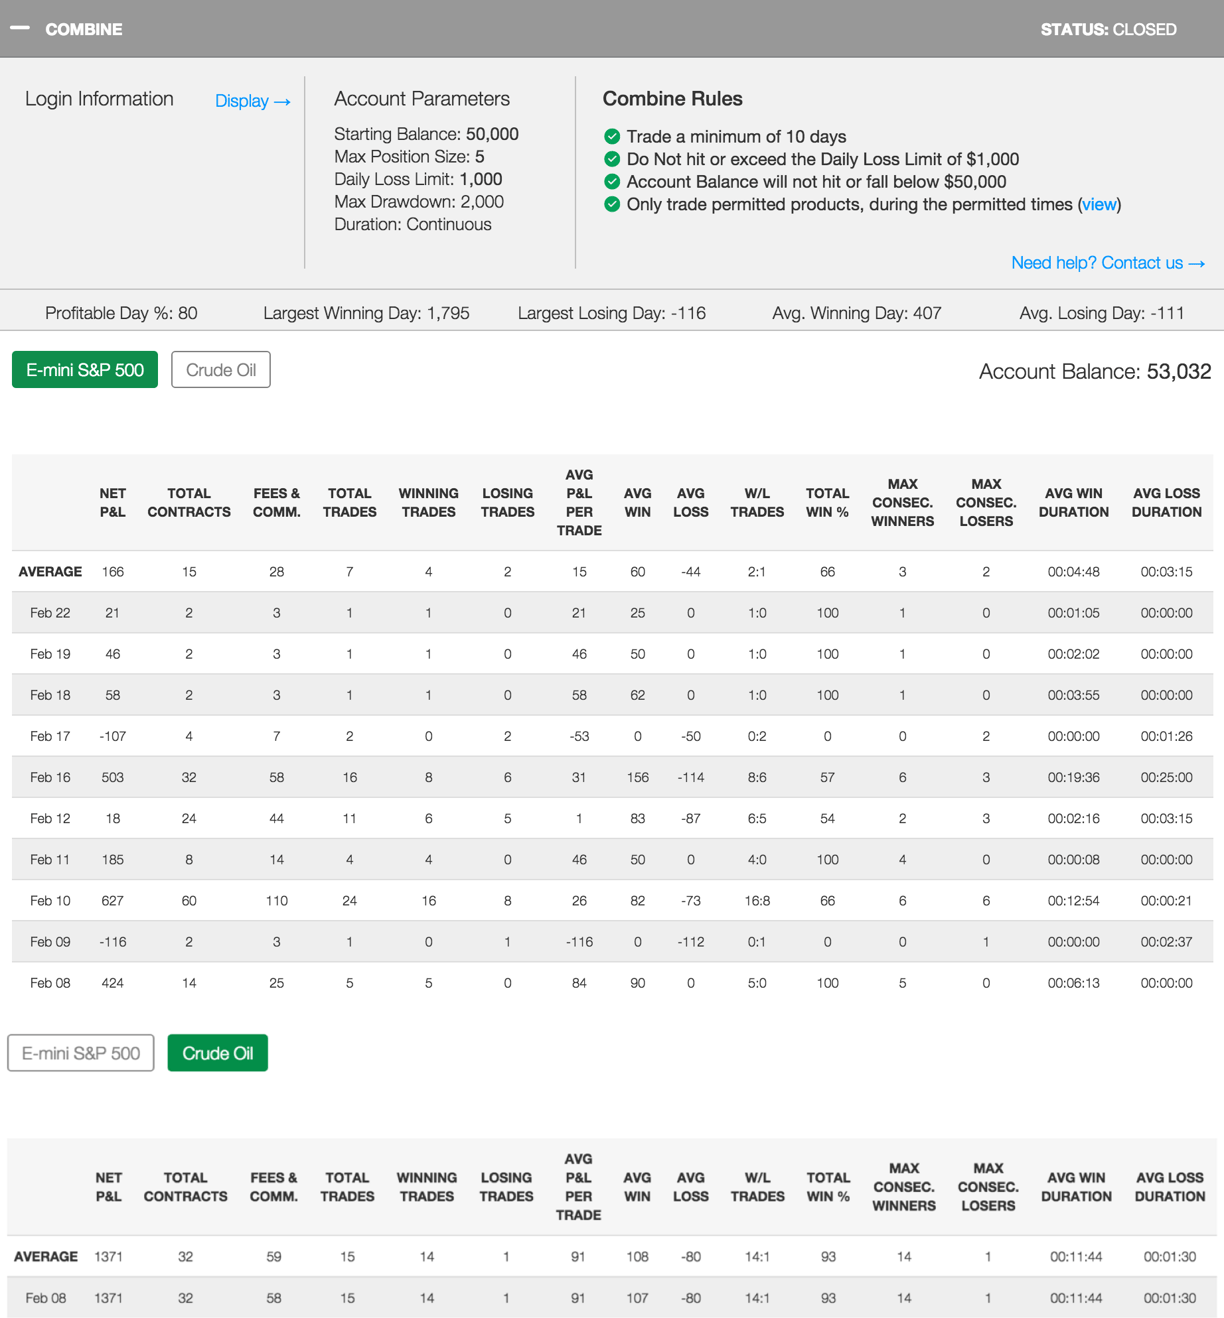Switch to the top Crude Oil tab
The height and width of the screenshot is (1318, 1224).
click(221, 370)
